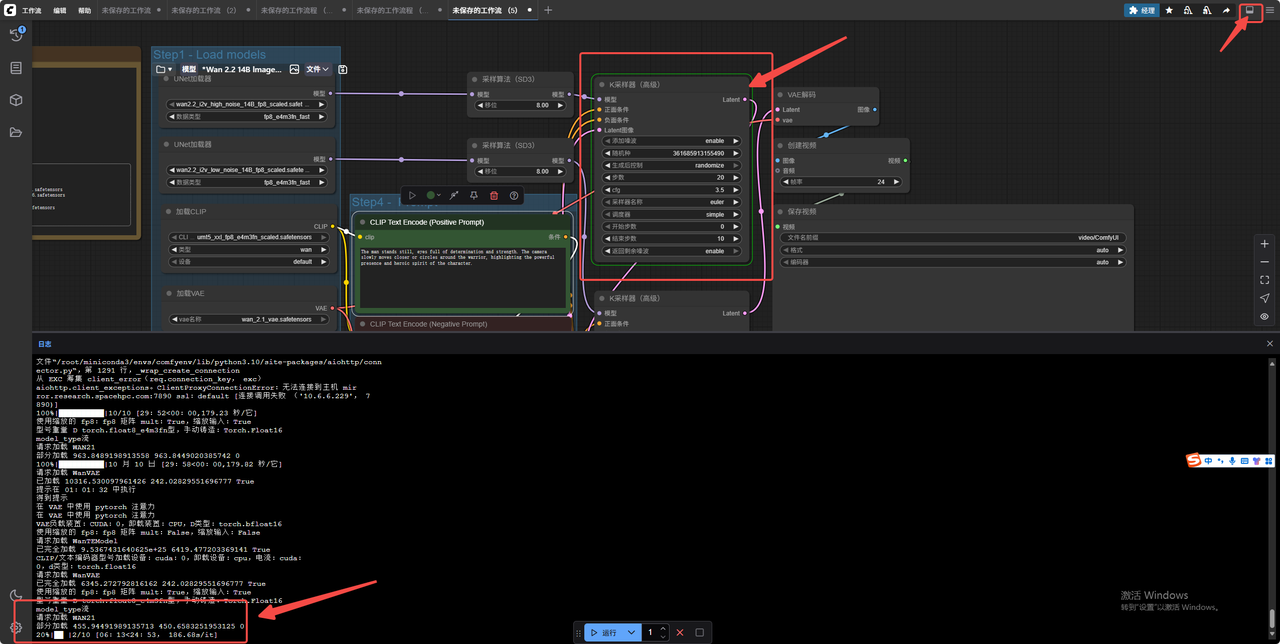
Task: Open the workflows folder sidebar icon
Action: [16, 132]
